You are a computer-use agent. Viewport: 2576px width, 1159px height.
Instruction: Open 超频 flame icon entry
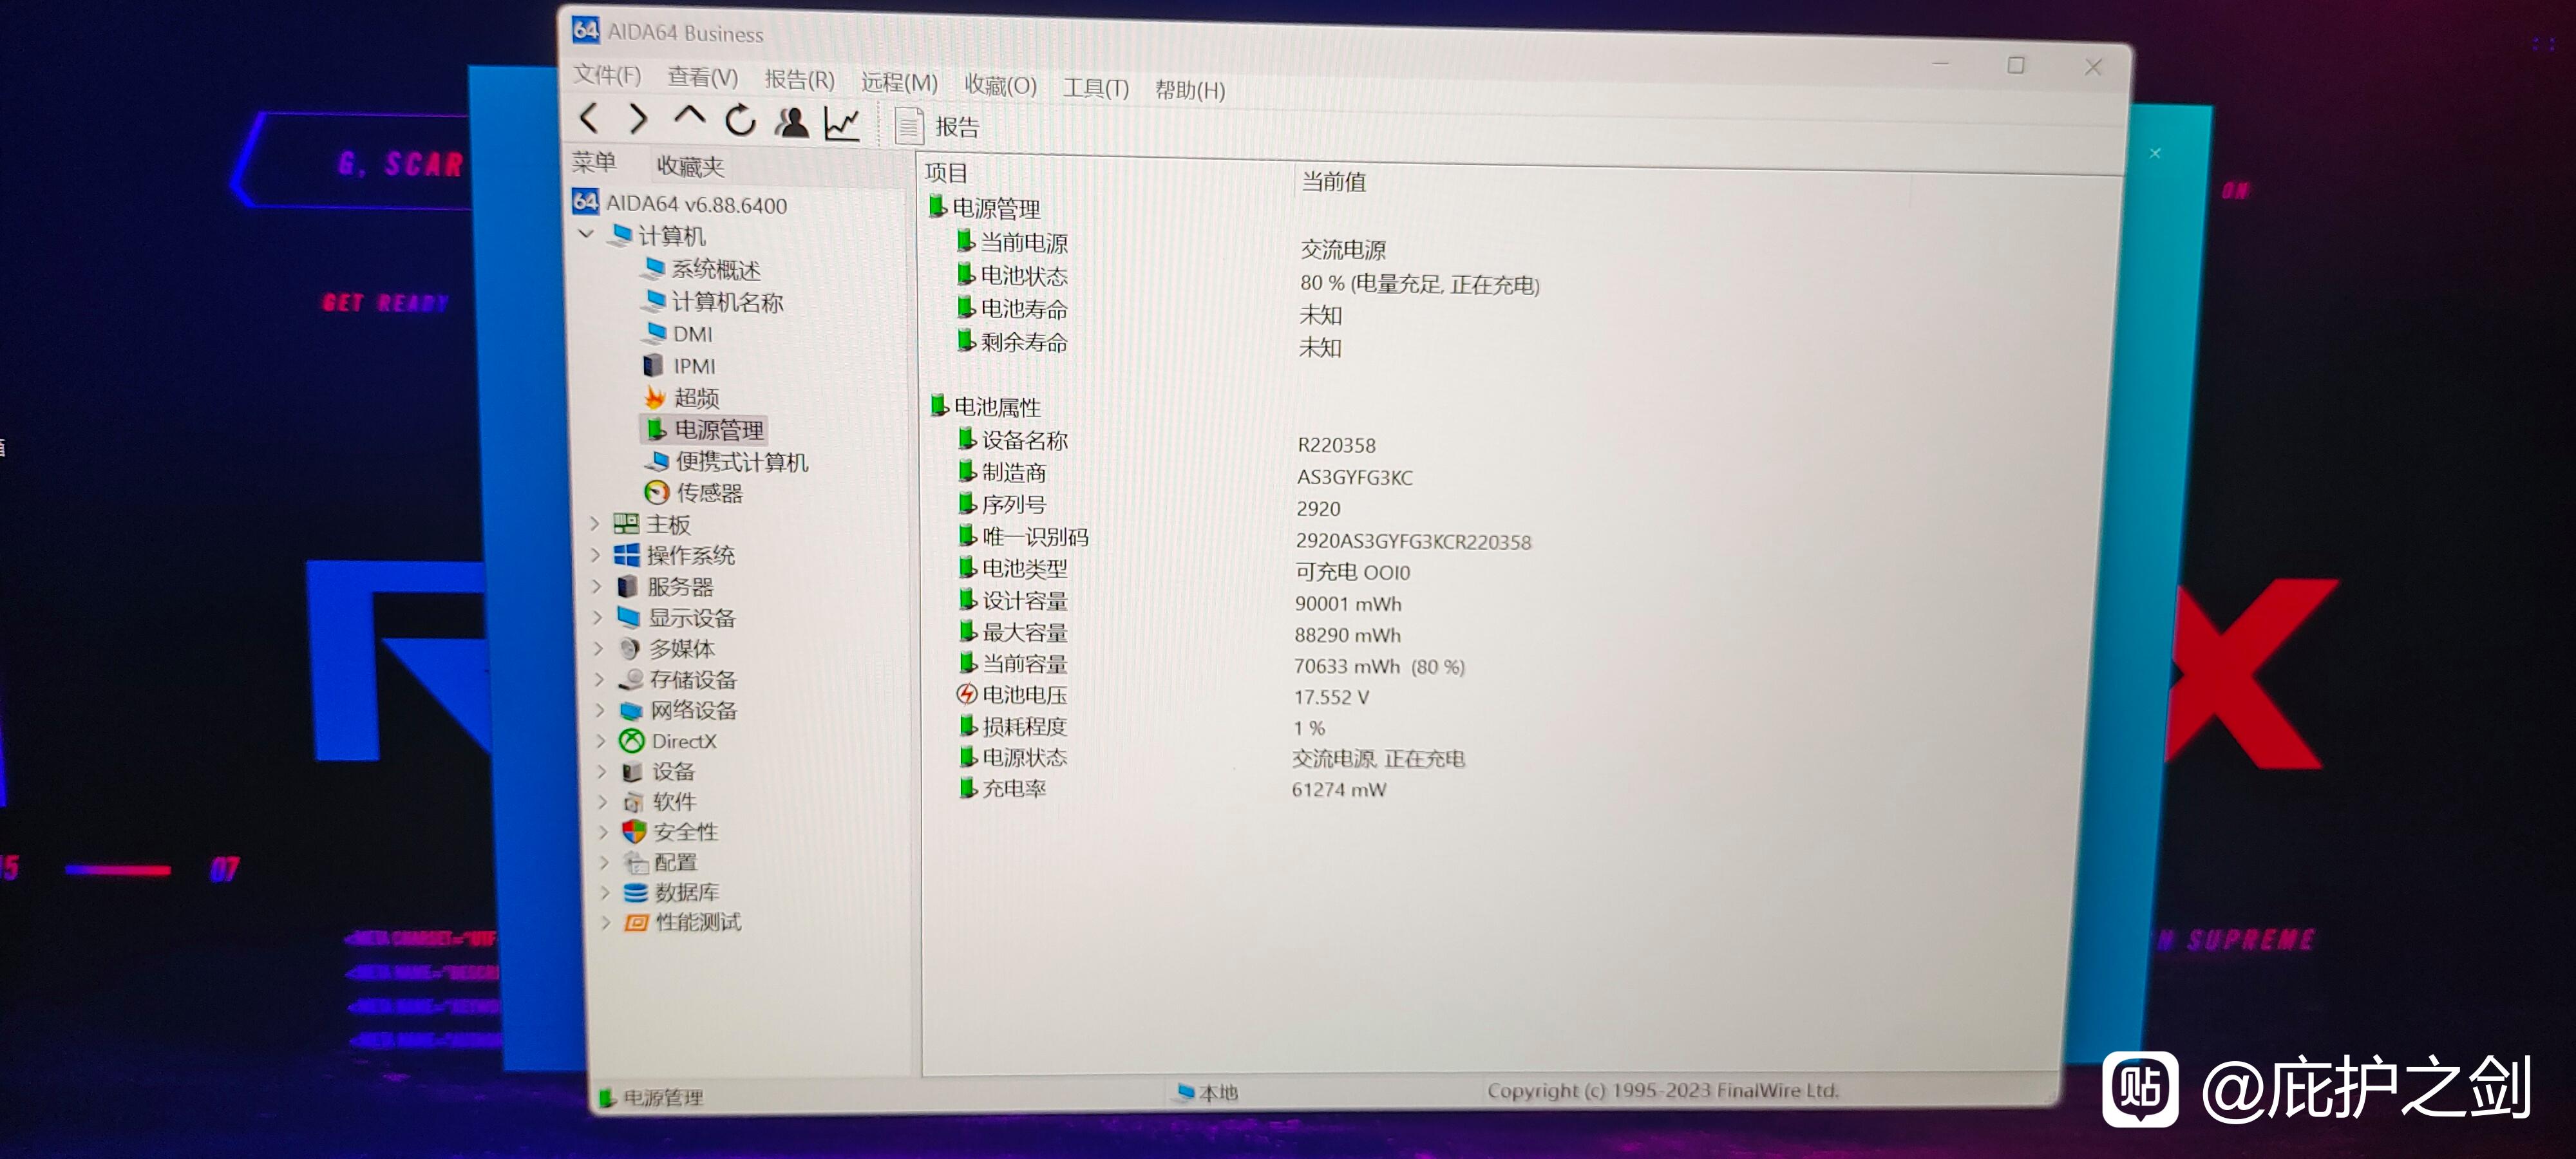click(x=655, y=397)
